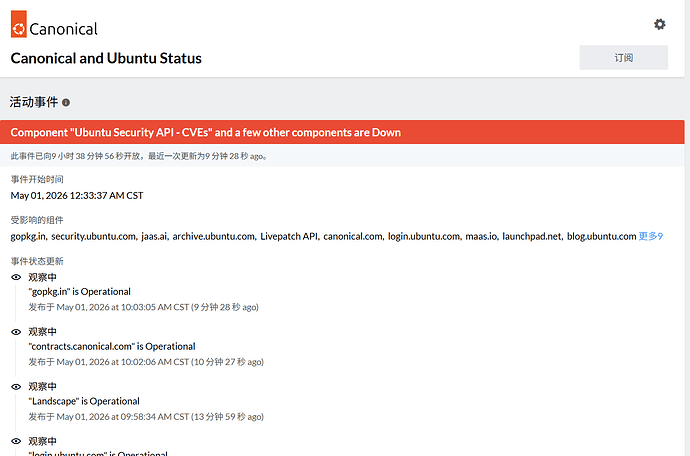The height and width of the screenshot is (456, 690).
Task: Click the 受影响的组件 label
Action: click(37, 220)
